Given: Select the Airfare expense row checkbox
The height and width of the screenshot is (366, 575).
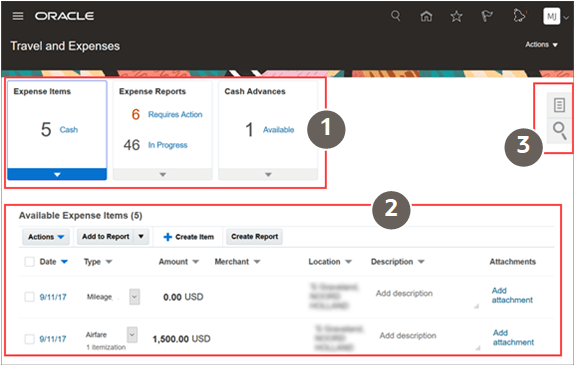Looking at the screenshot, I should (29, 339).
